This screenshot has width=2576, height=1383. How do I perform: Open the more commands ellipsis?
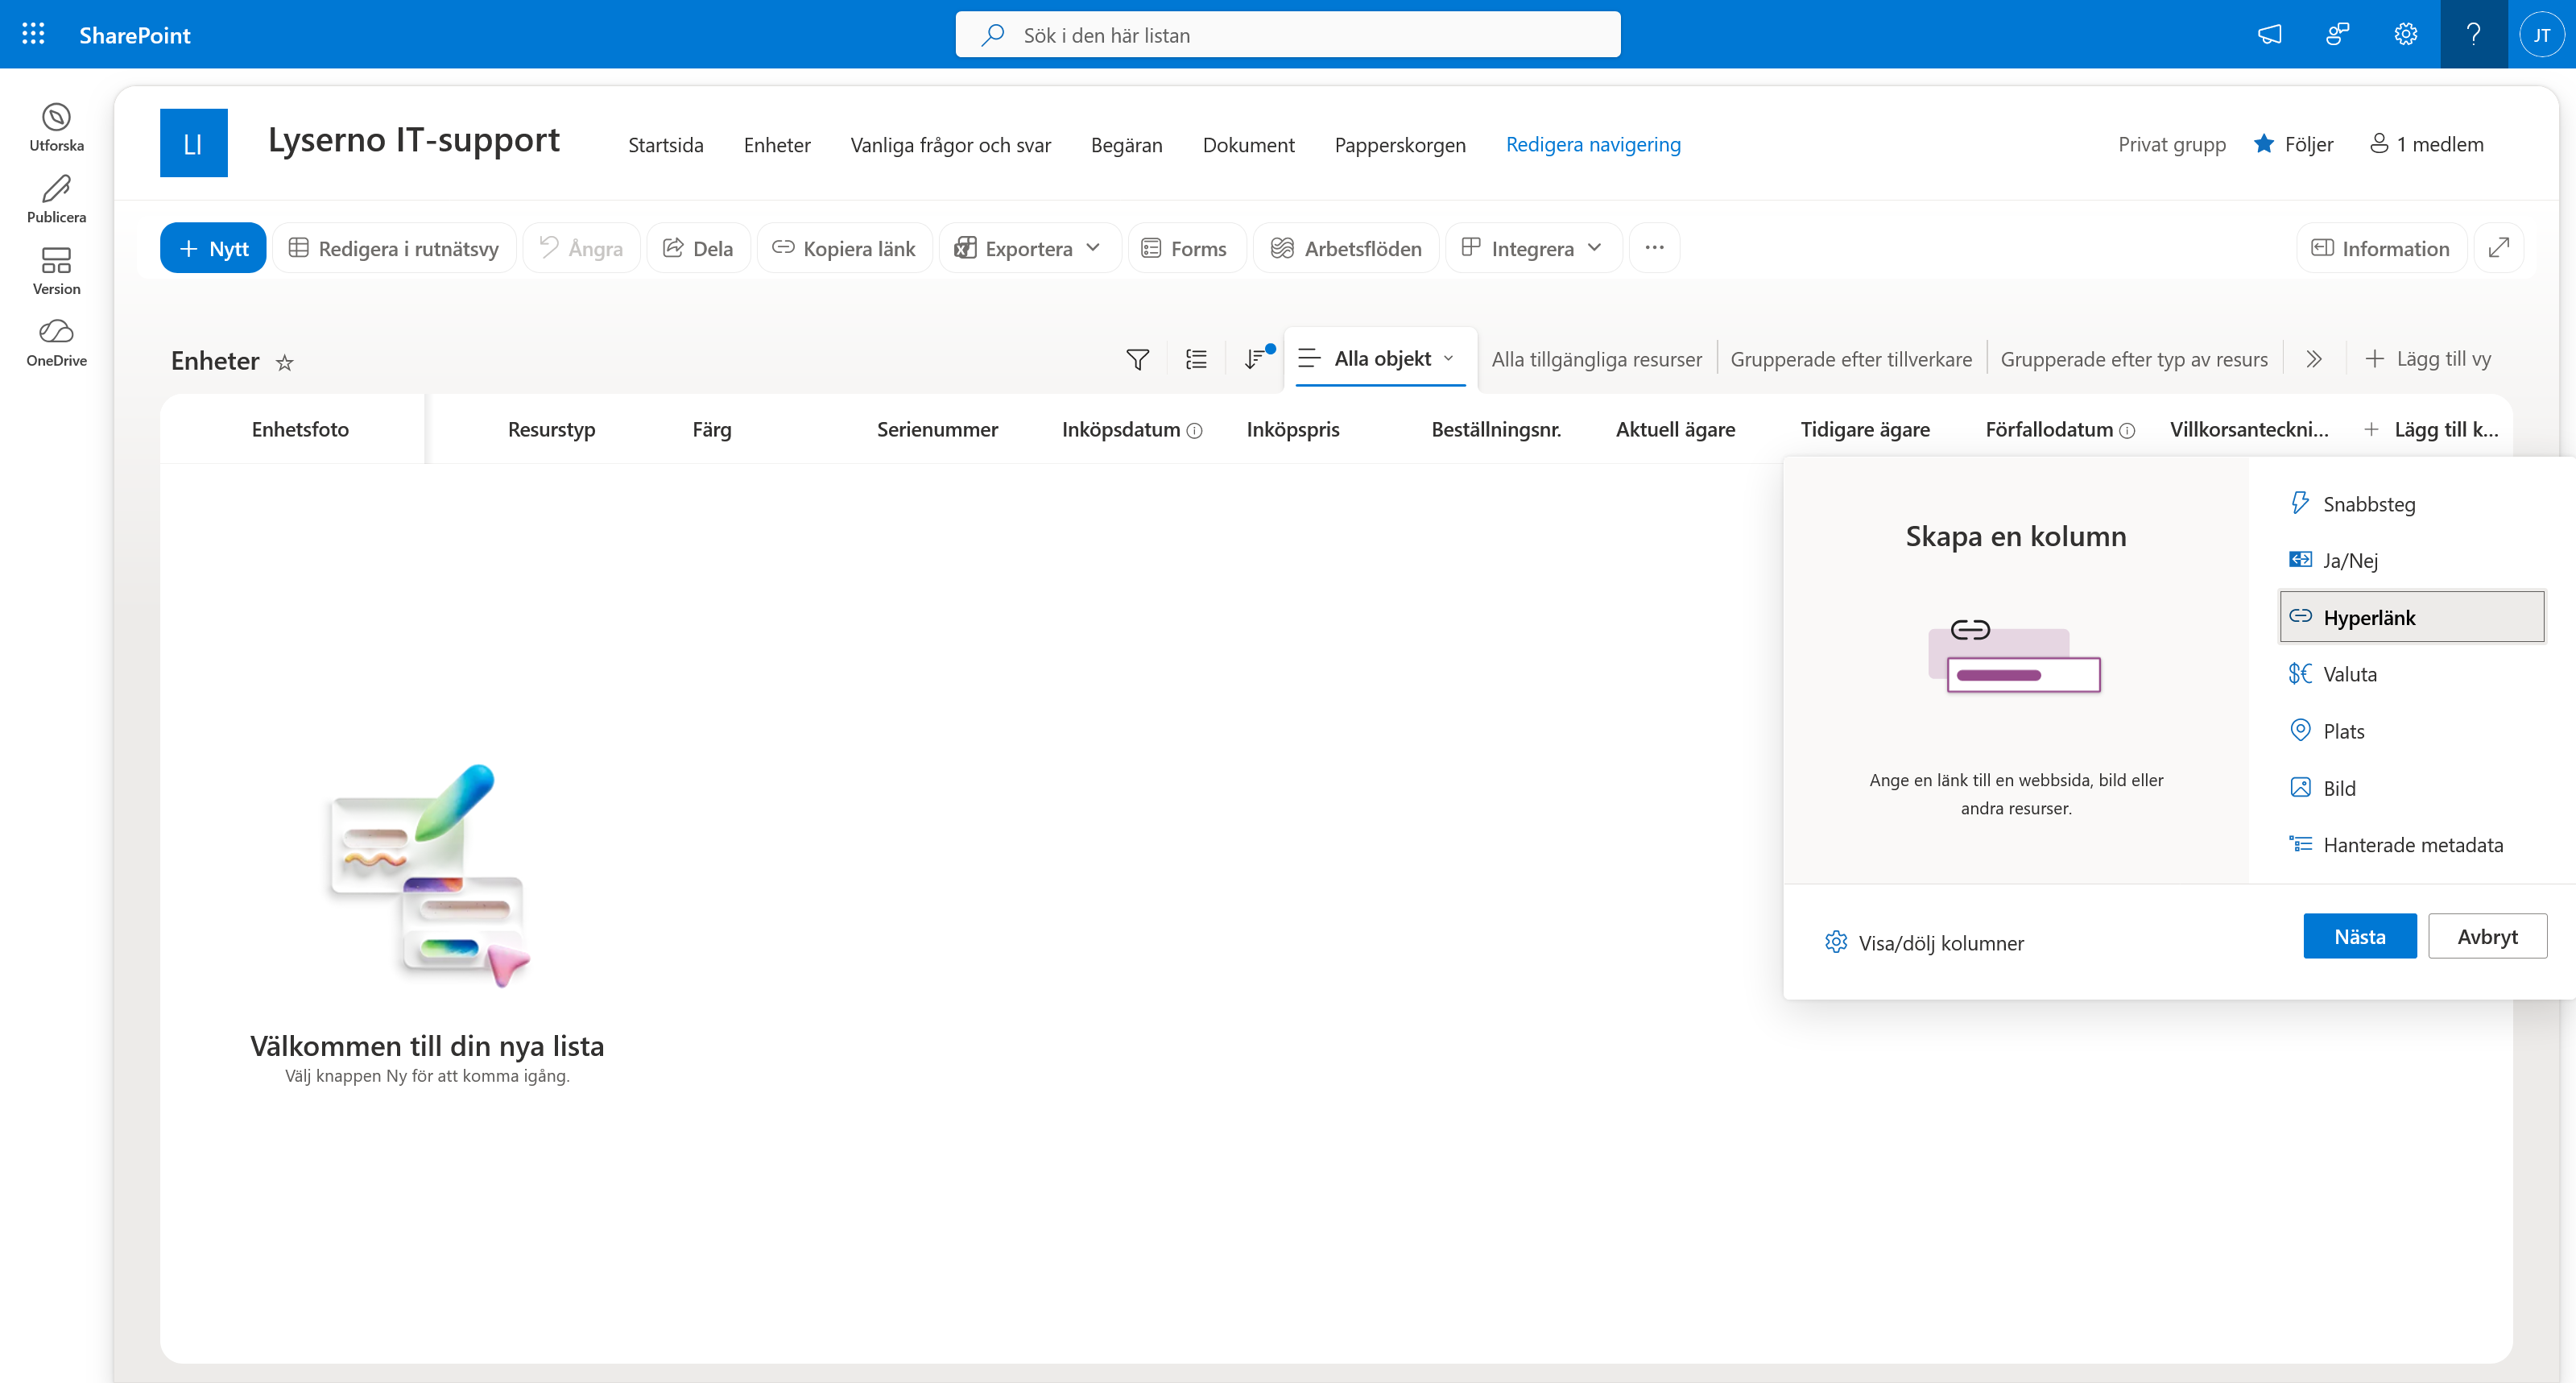(1655, 248)
